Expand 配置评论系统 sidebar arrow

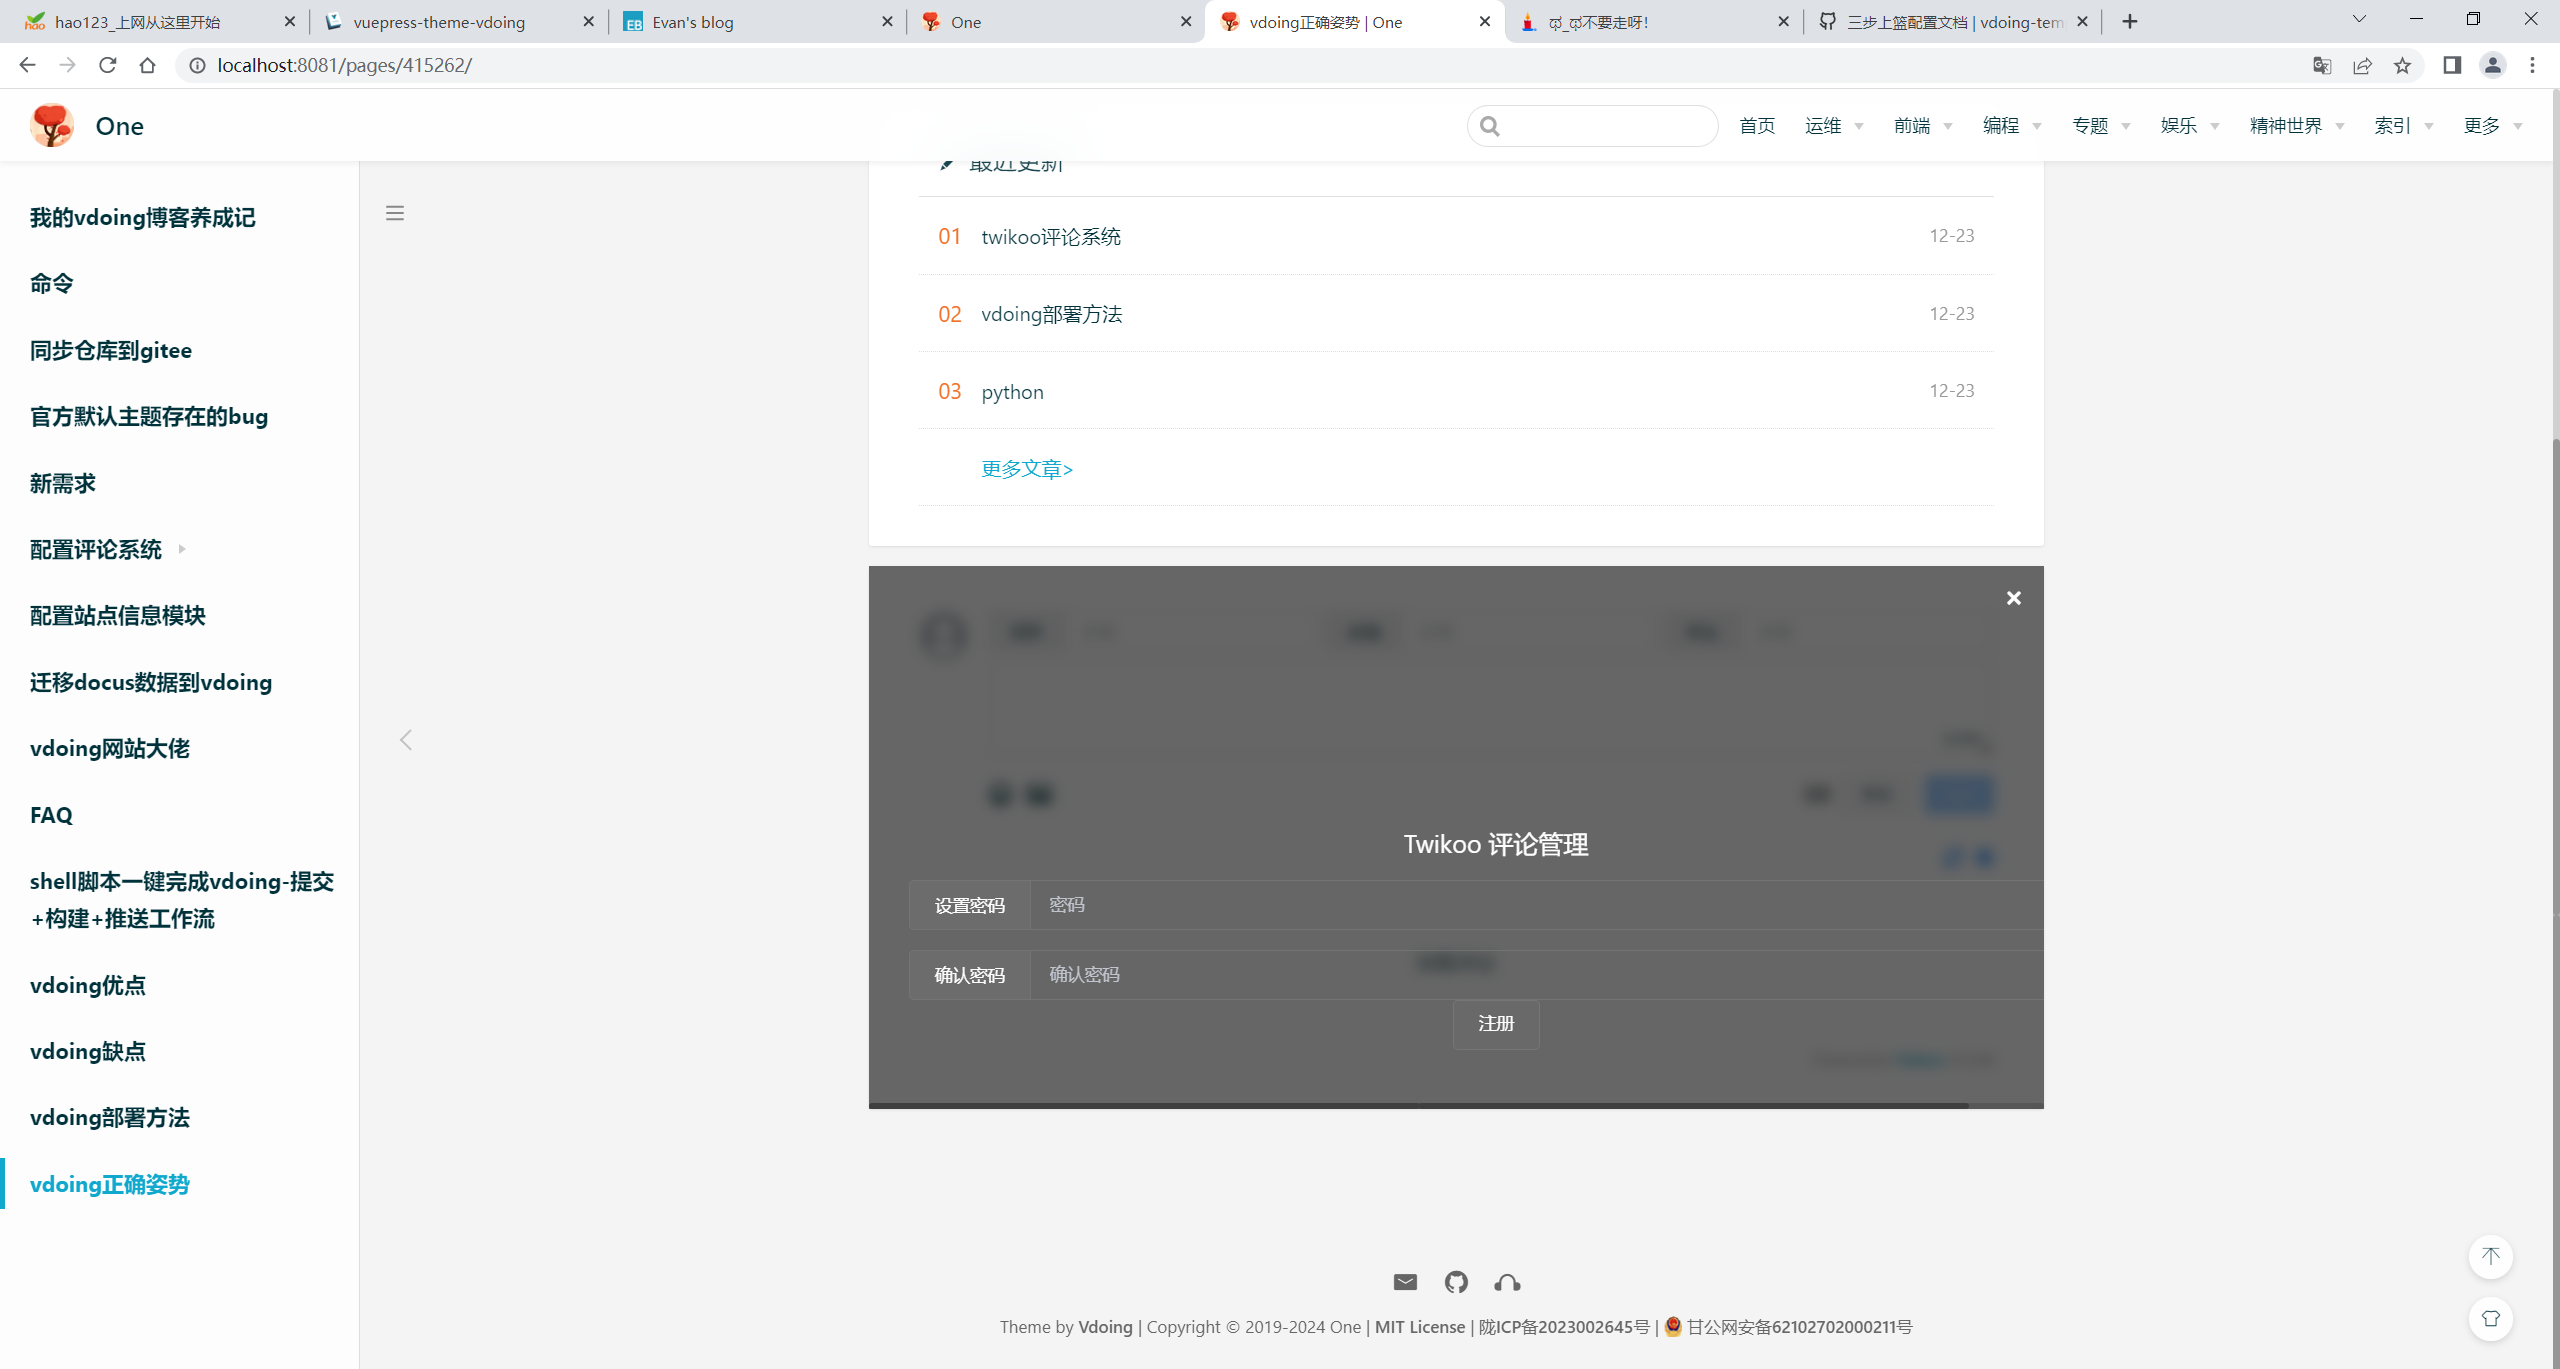click(x=182, y=549)
